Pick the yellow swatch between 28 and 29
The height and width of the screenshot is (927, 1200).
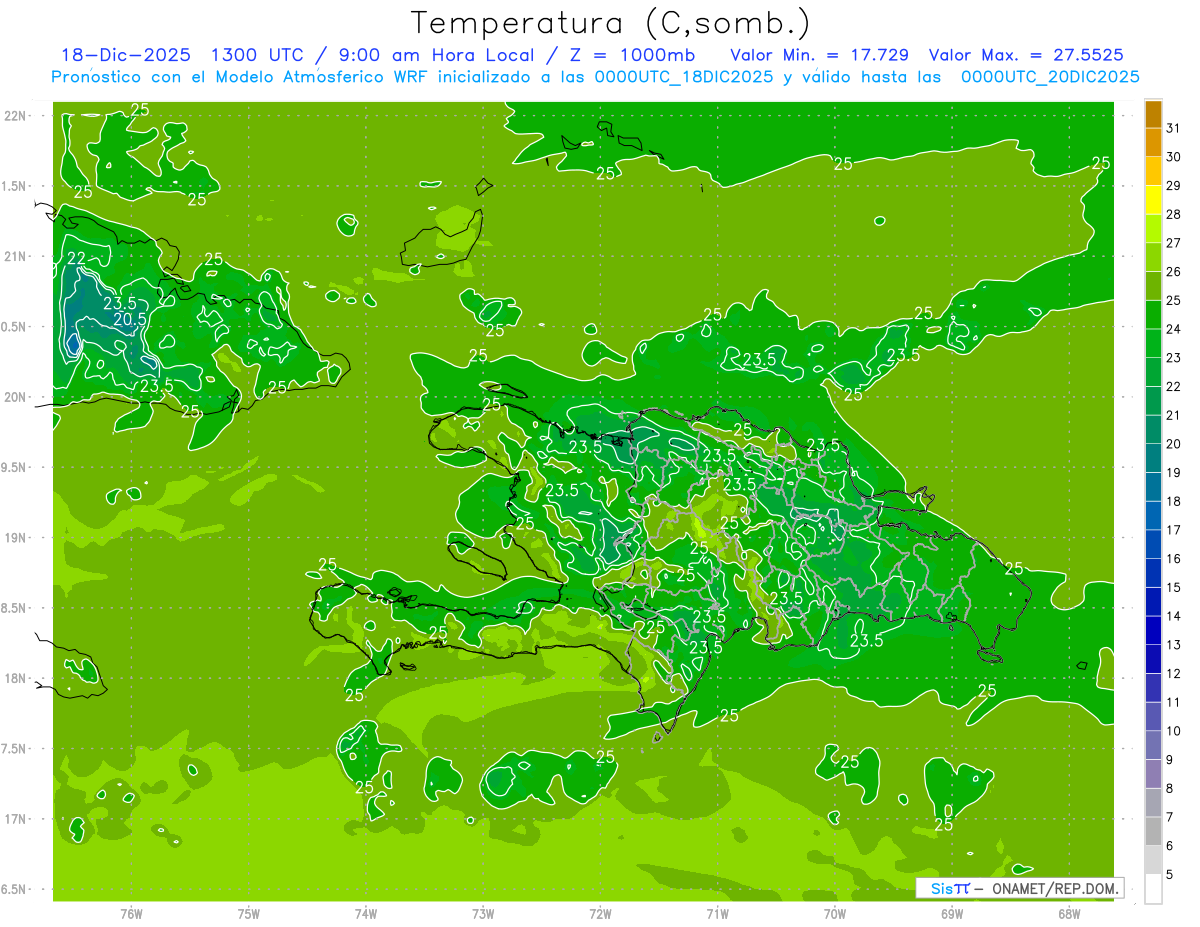(x=1153, y=200)
